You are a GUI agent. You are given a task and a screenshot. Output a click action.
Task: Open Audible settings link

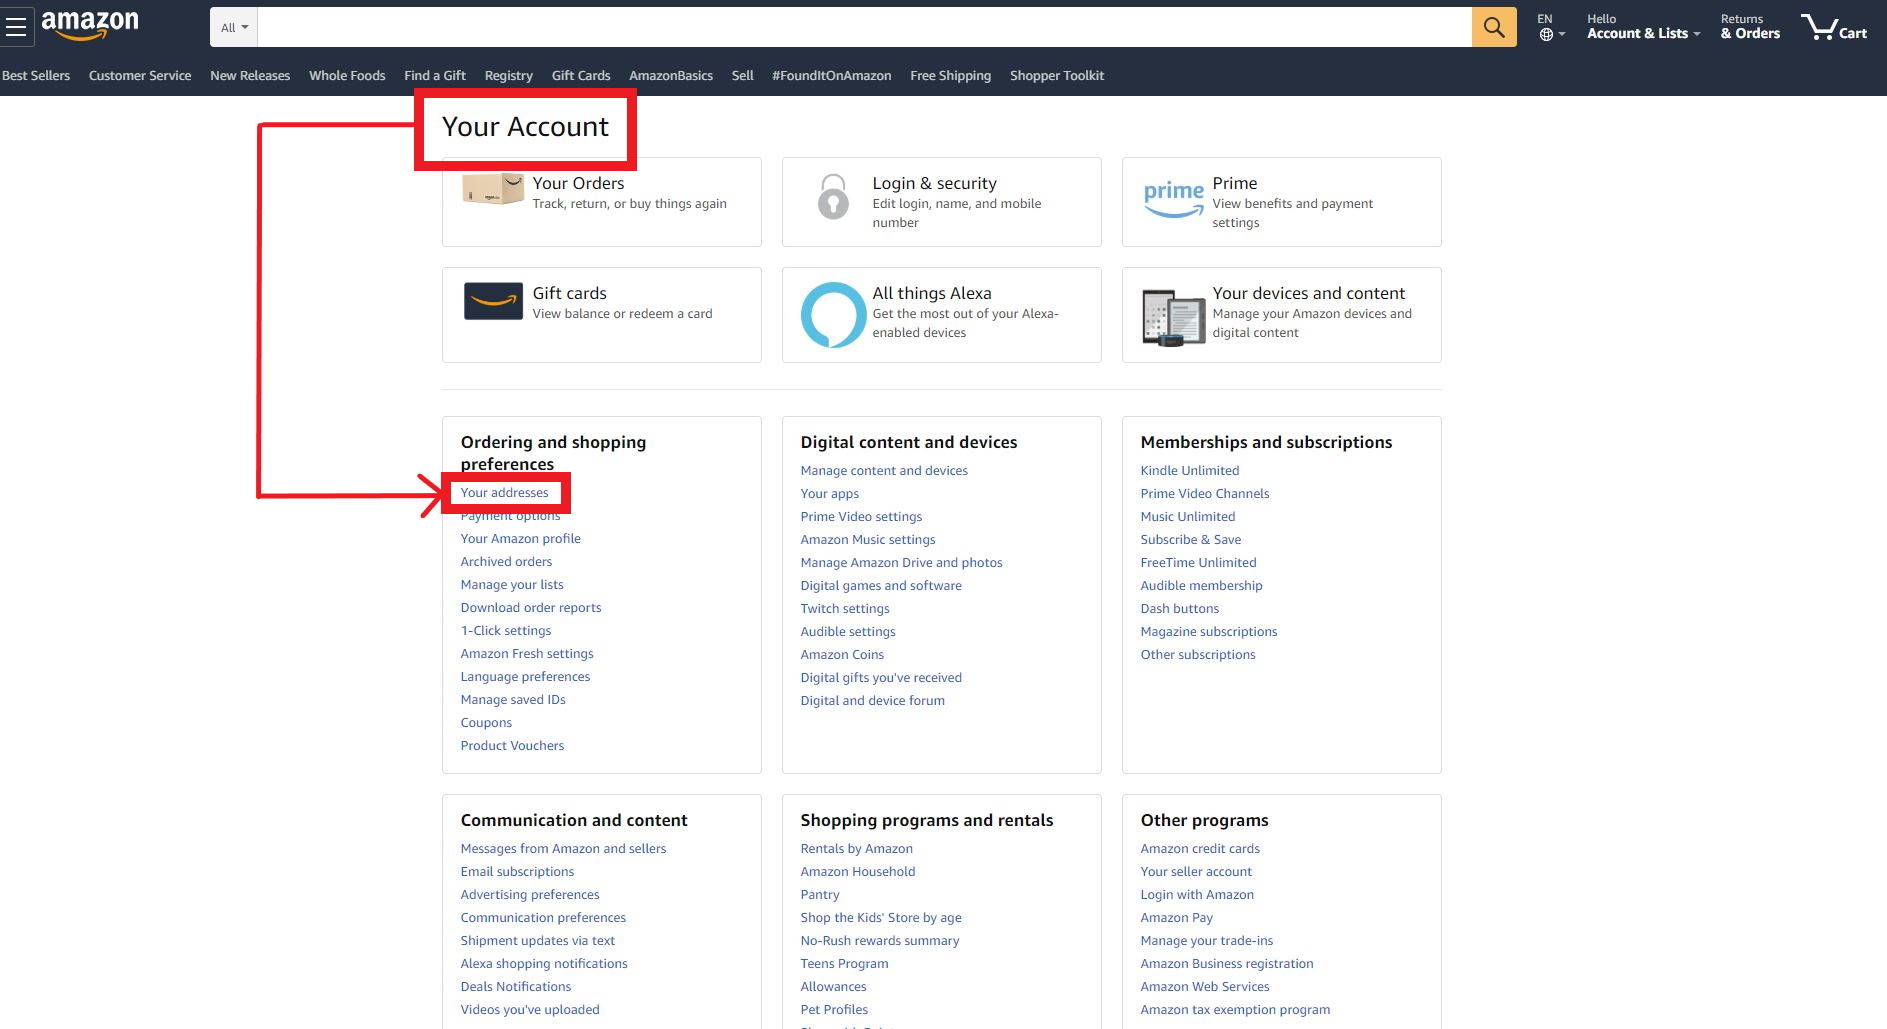point(848,631)
